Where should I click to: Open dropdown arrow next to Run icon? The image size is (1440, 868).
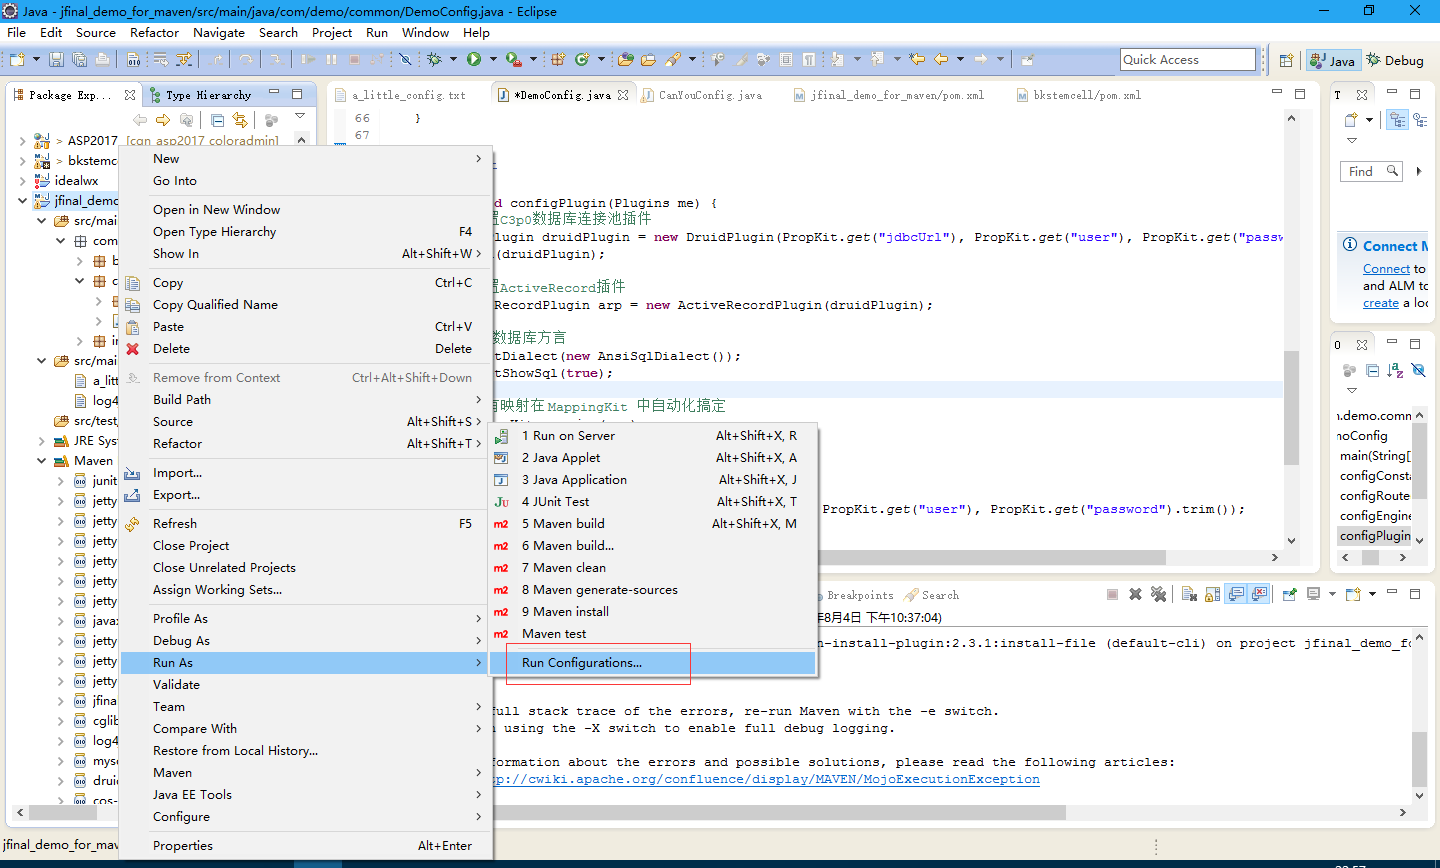point(493,60)
